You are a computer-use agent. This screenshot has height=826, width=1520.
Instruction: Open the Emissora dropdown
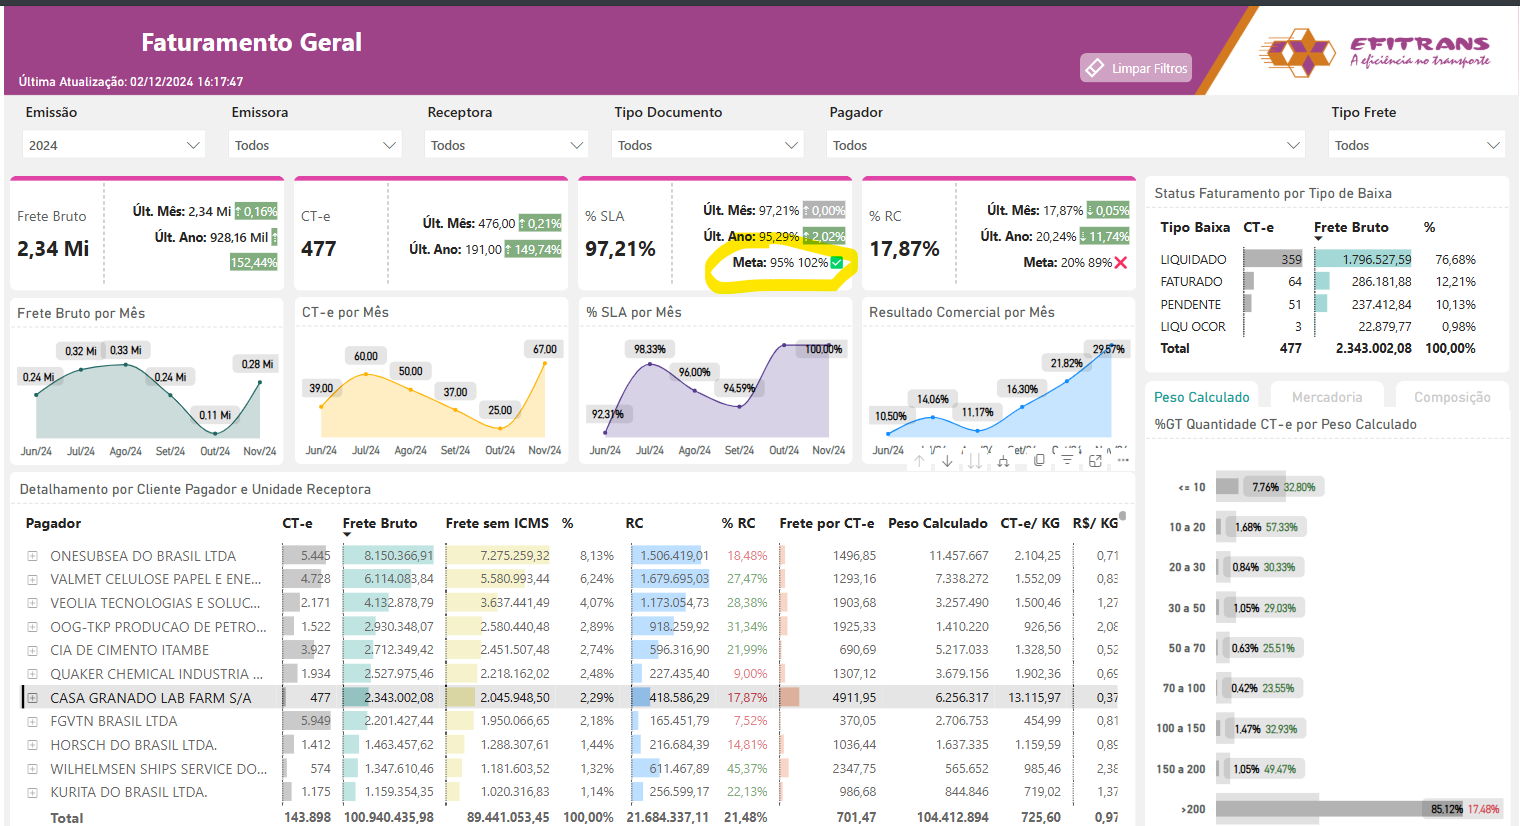314,145
